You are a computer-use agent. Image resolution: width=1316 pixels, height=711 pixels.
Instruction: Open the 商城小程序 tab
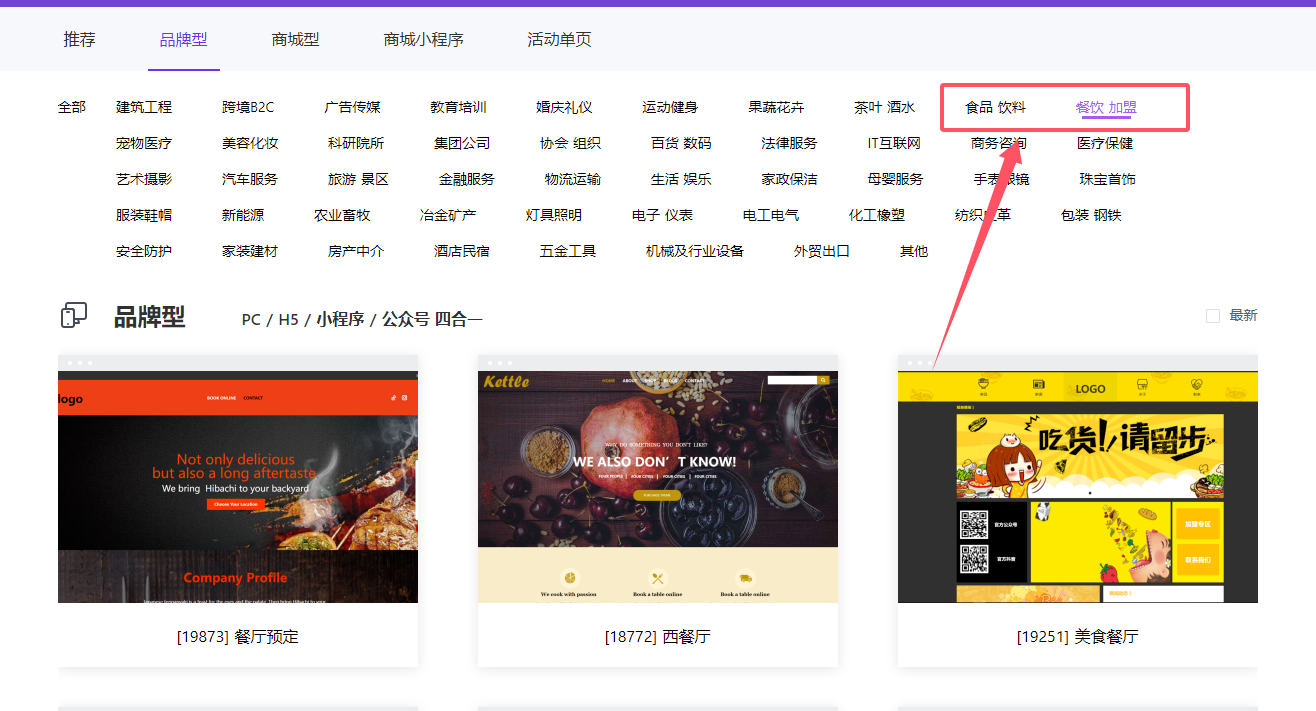click(424, 40)
